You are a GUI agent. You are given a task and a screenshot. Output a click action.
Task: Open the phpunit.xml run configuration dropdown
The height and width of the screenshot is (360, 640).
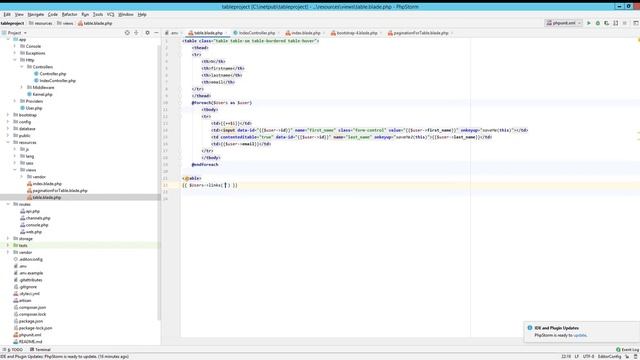pyautogui.click(x=564, y=23)
